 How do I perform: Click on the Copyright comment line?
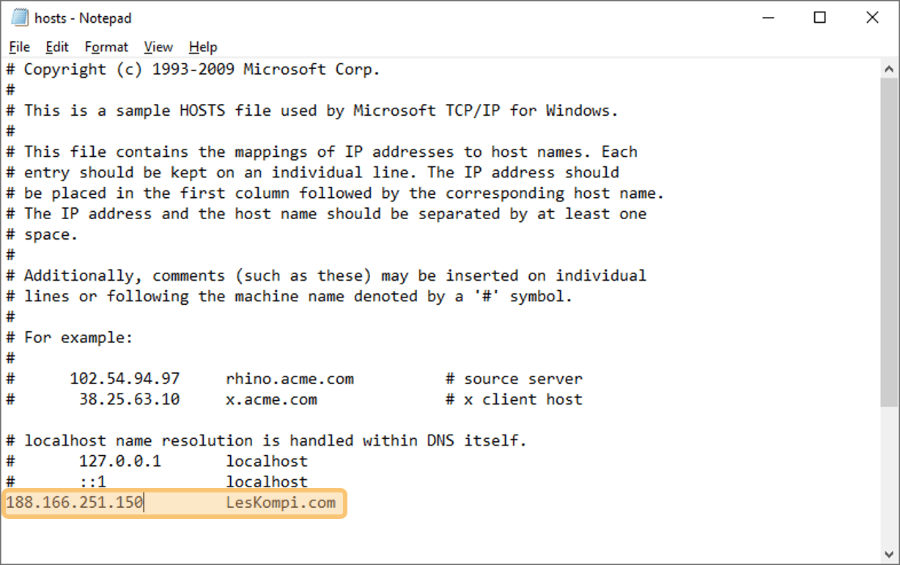click(x=193, y=69)
